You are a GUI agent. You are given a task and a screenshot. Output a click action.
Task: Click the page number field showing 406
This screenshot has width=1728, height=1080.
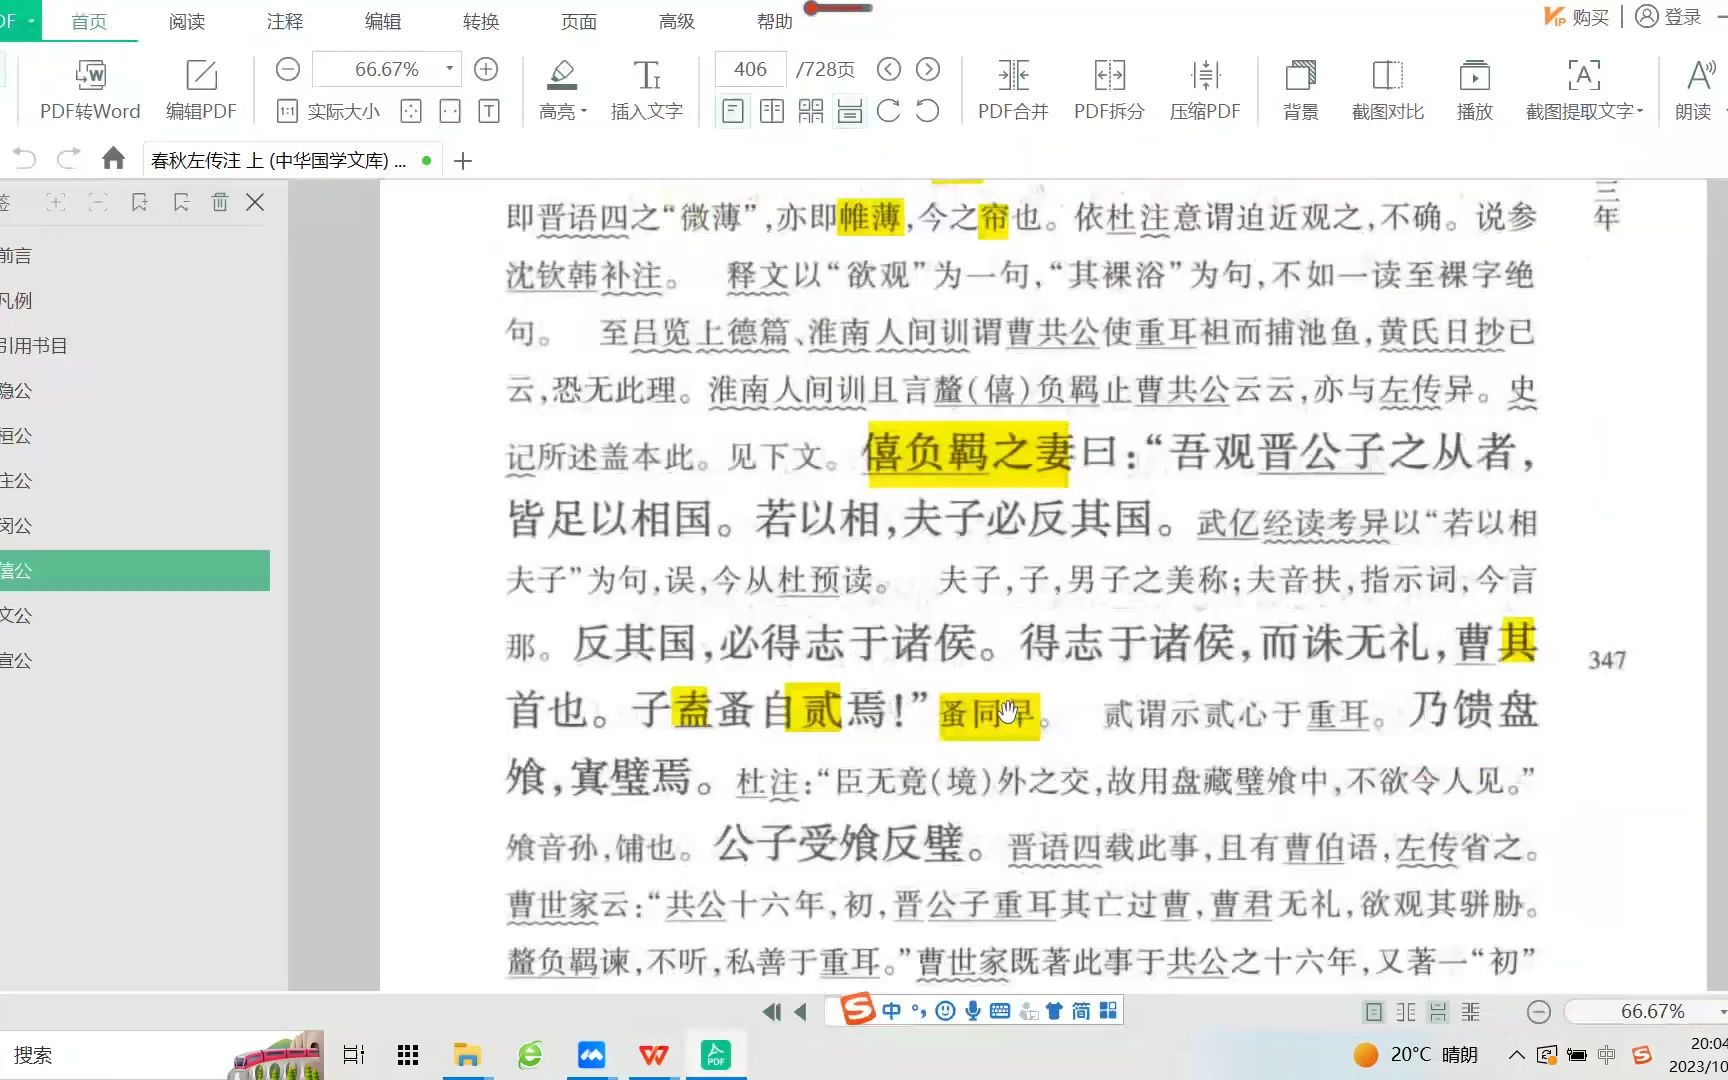coord(750,69)
